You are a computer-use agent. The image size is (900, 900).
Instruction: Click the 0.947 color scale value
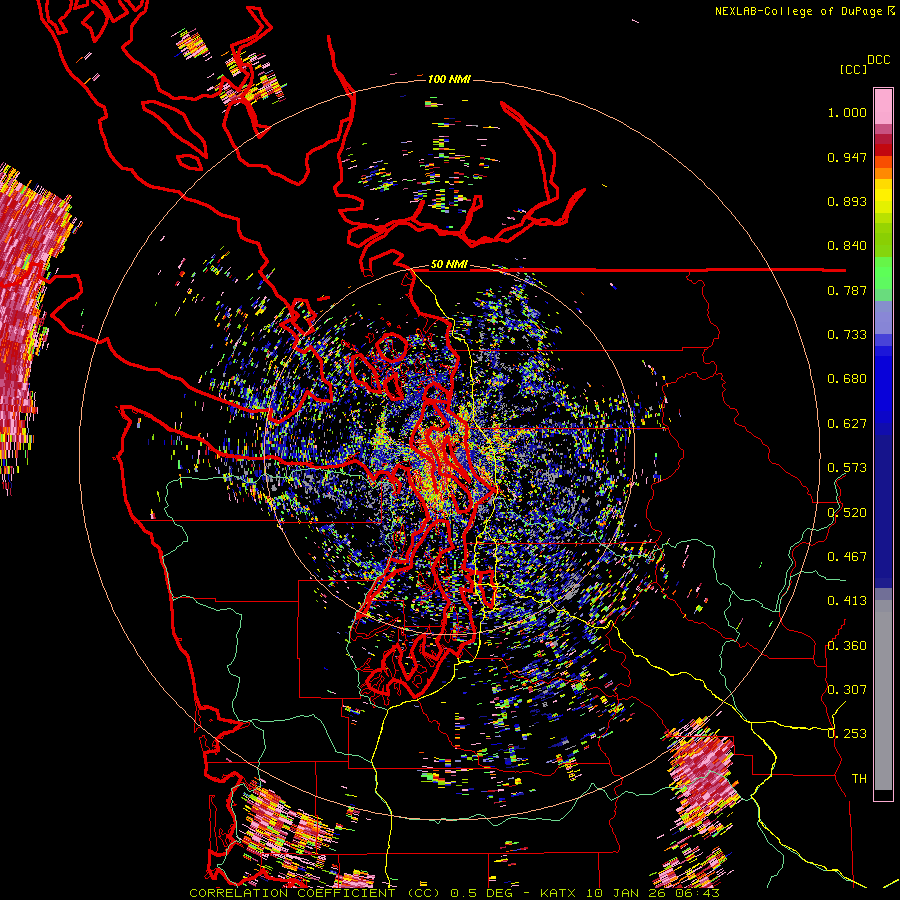coord(847,157)
